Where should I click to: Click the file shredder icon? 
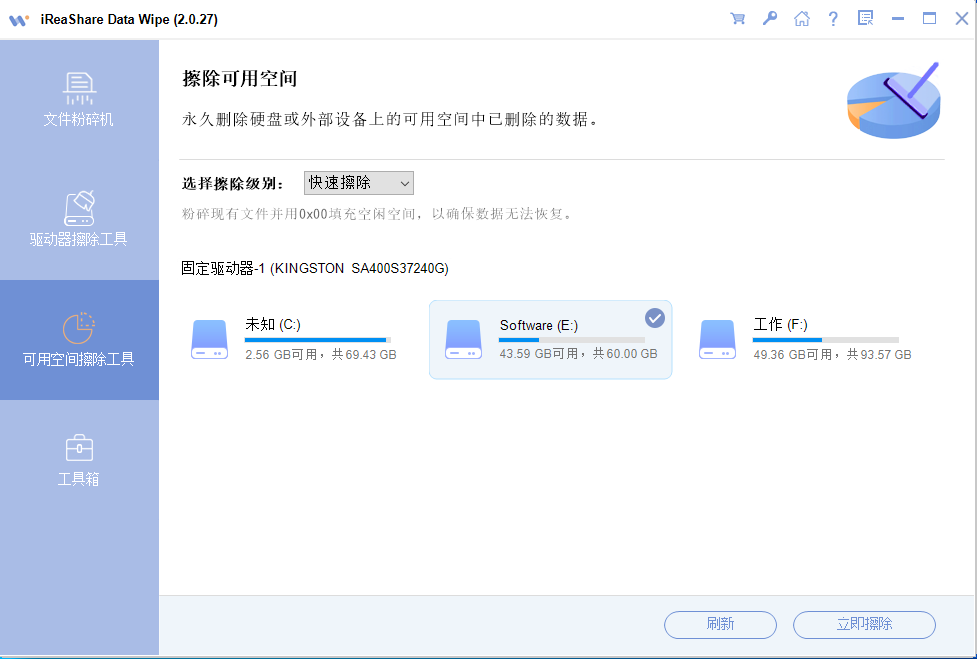click(x=79, y=89)
